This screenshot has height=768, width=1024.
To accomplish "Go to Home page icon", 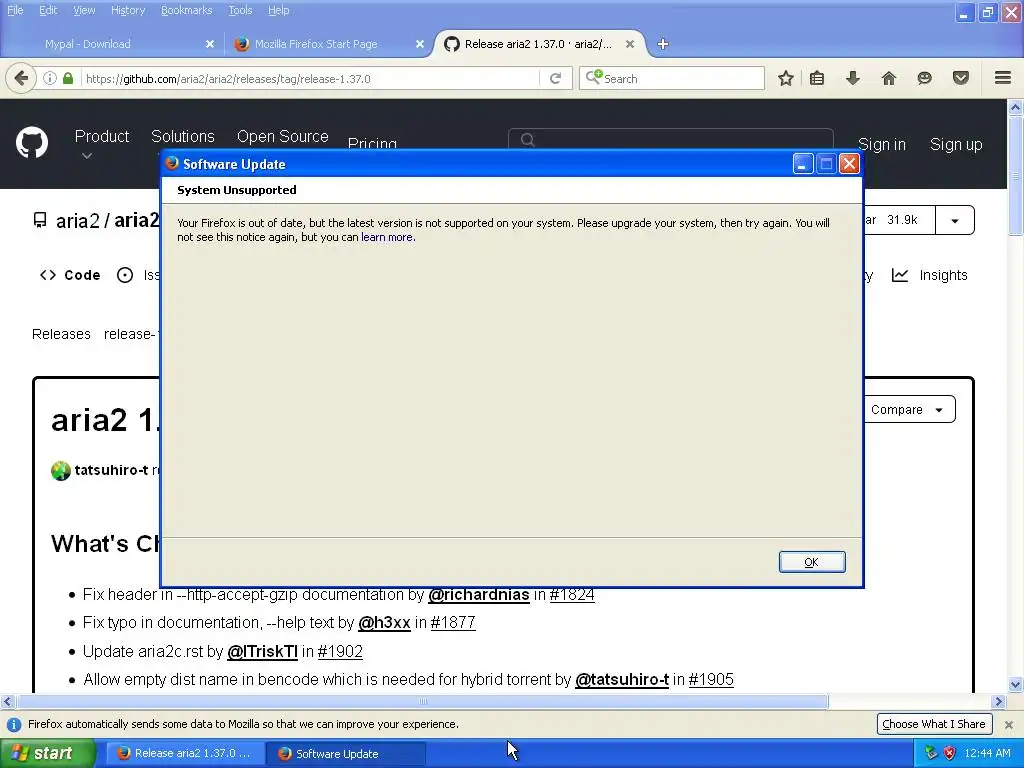I will (x=889, y=78).
